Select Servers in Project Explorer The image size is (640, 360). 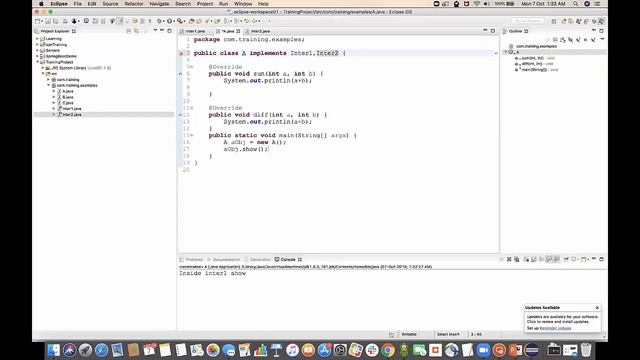click(x=53, y=50)
